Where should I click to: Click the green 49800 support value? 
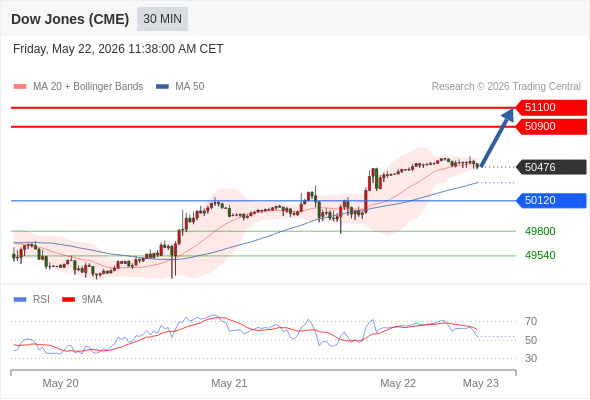(540, 231)
